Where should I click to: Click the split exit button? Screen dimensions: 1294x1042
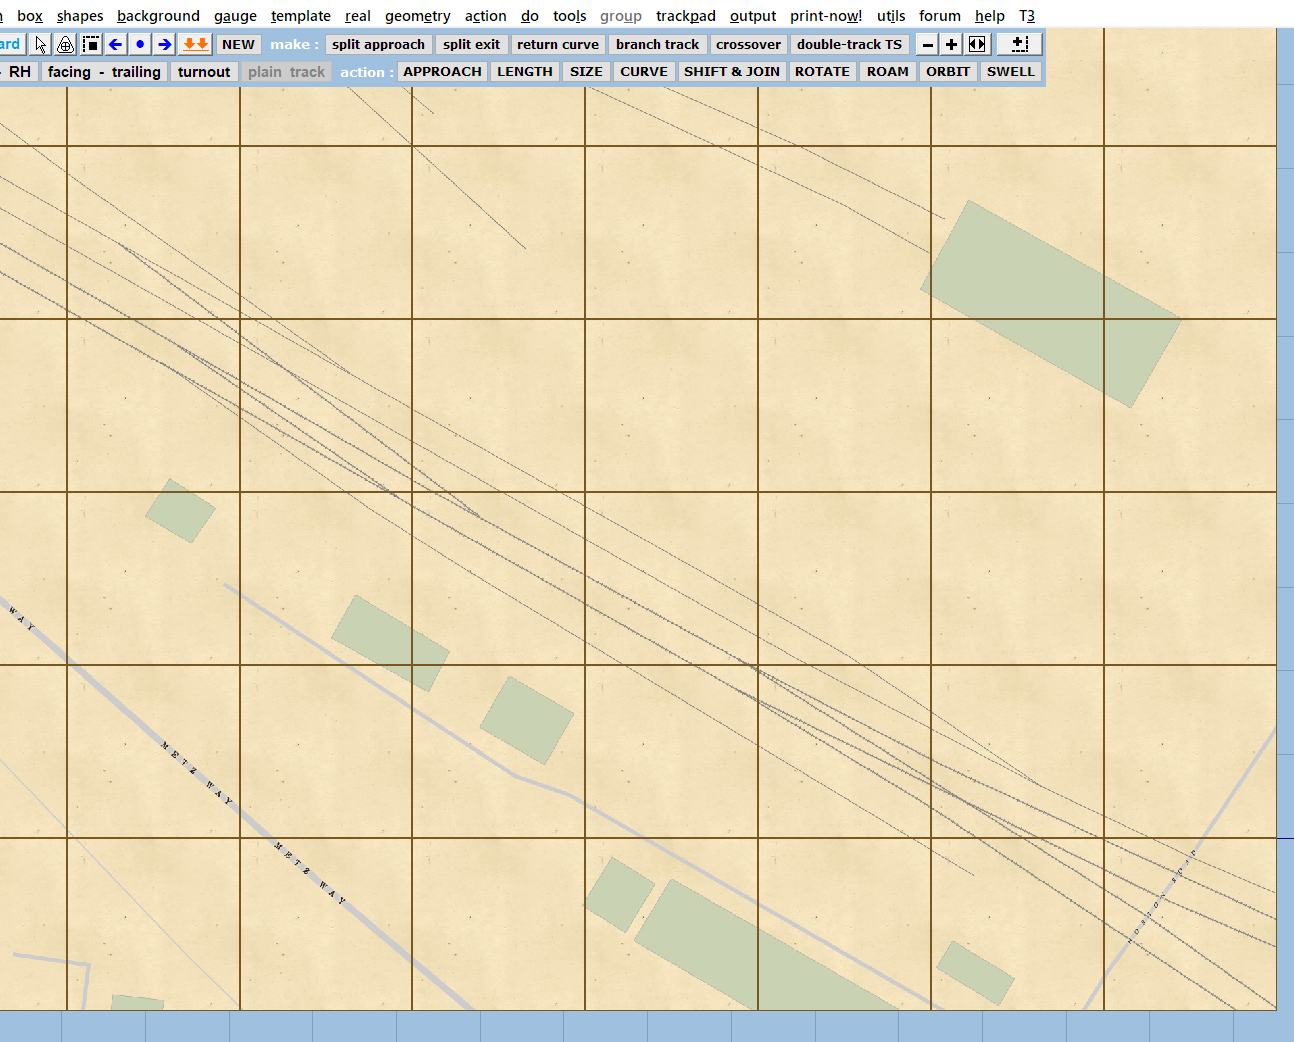[x=471, y=44]
